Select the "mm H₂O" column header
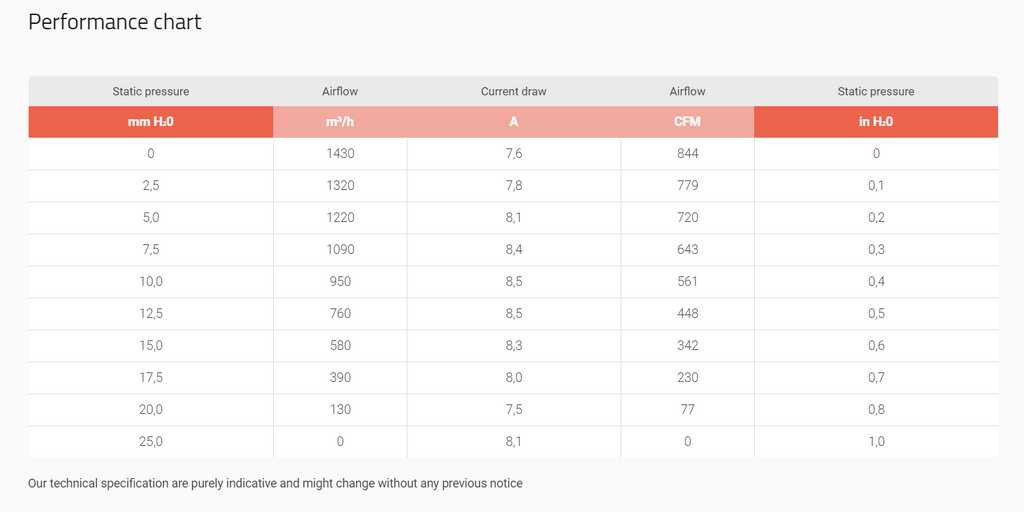1024x512 pixels. coord(151,122)
